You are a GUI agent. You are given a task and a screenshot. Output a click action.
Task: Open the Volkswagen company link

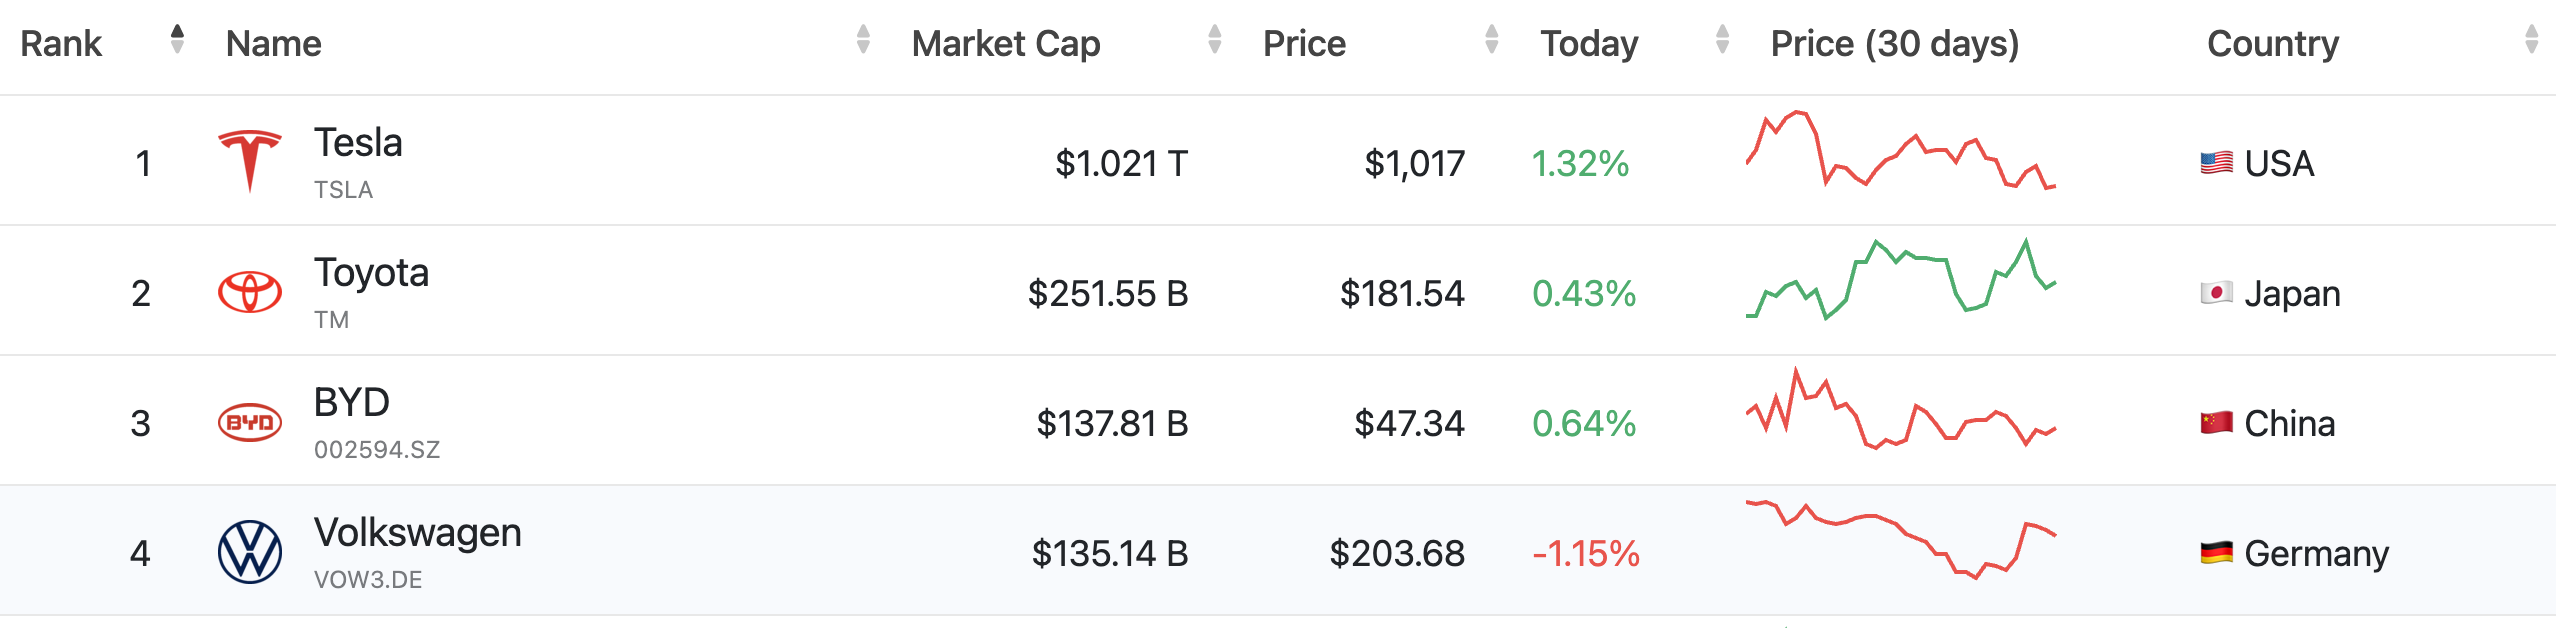click(417, 533)
